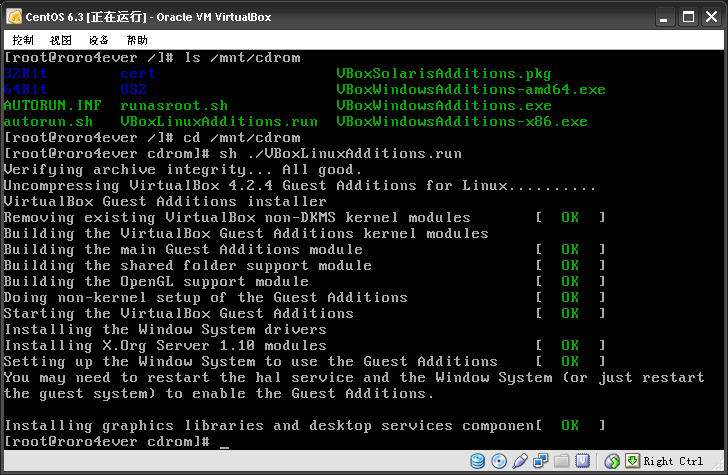
Task: Click the mouse integration status icon
Action: pyautogui.click(x=612, y=461)
